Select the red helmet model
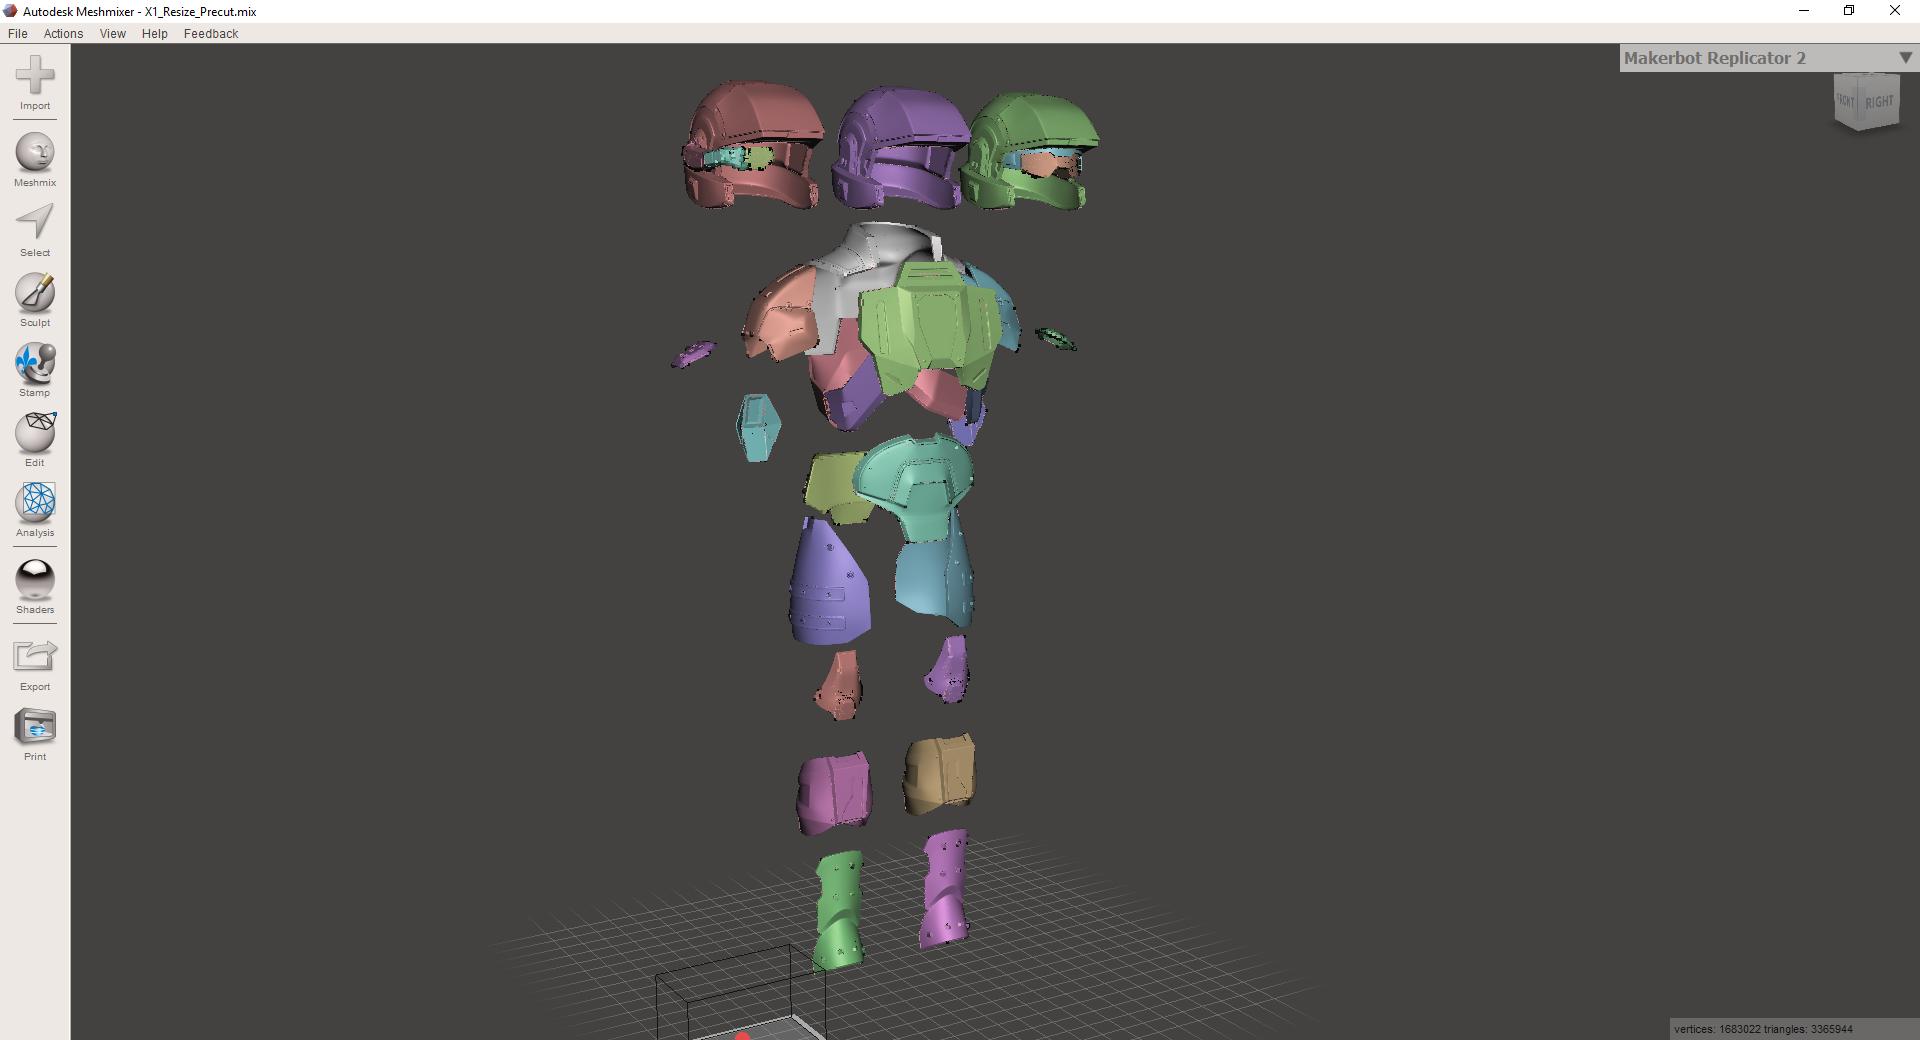The width and height of the screenshot is (1920, 1040). pyautogui.click(x=753, y=145)
